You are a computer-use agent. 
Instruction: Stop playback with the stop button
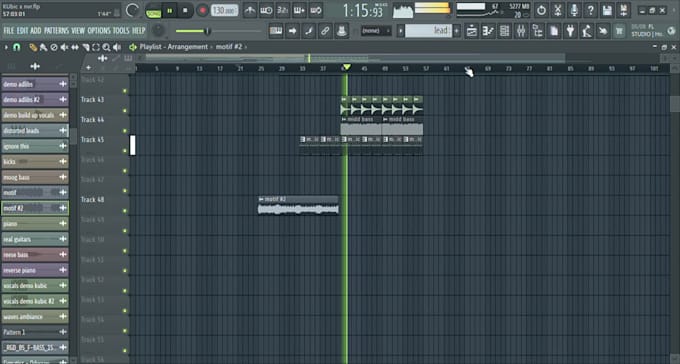pyautogui.click(x=185, y=10)
